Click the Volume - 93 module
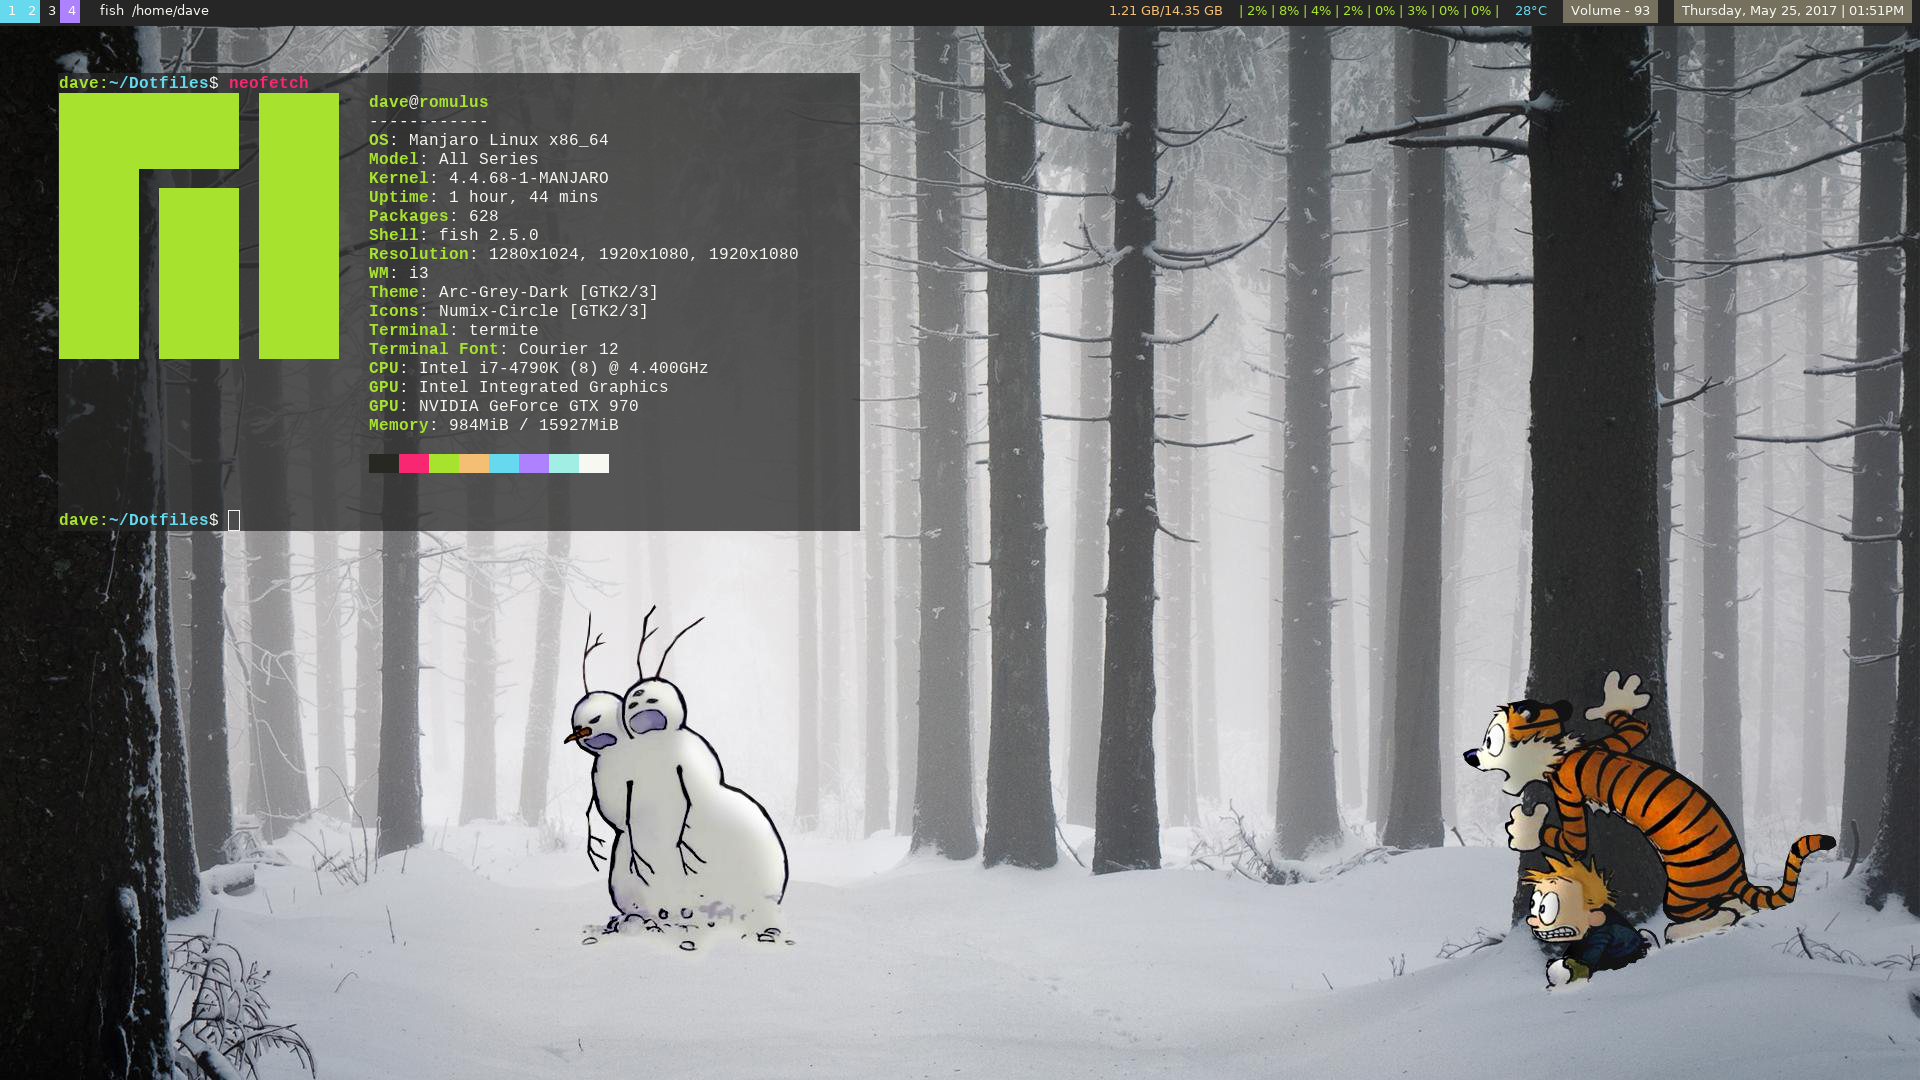The image size is (1920, 1080). (1609, 11)
